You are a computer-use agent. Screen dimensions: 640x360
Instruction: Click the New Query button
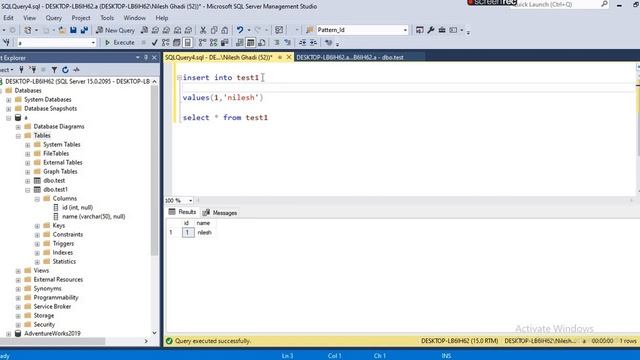point(115,30)
